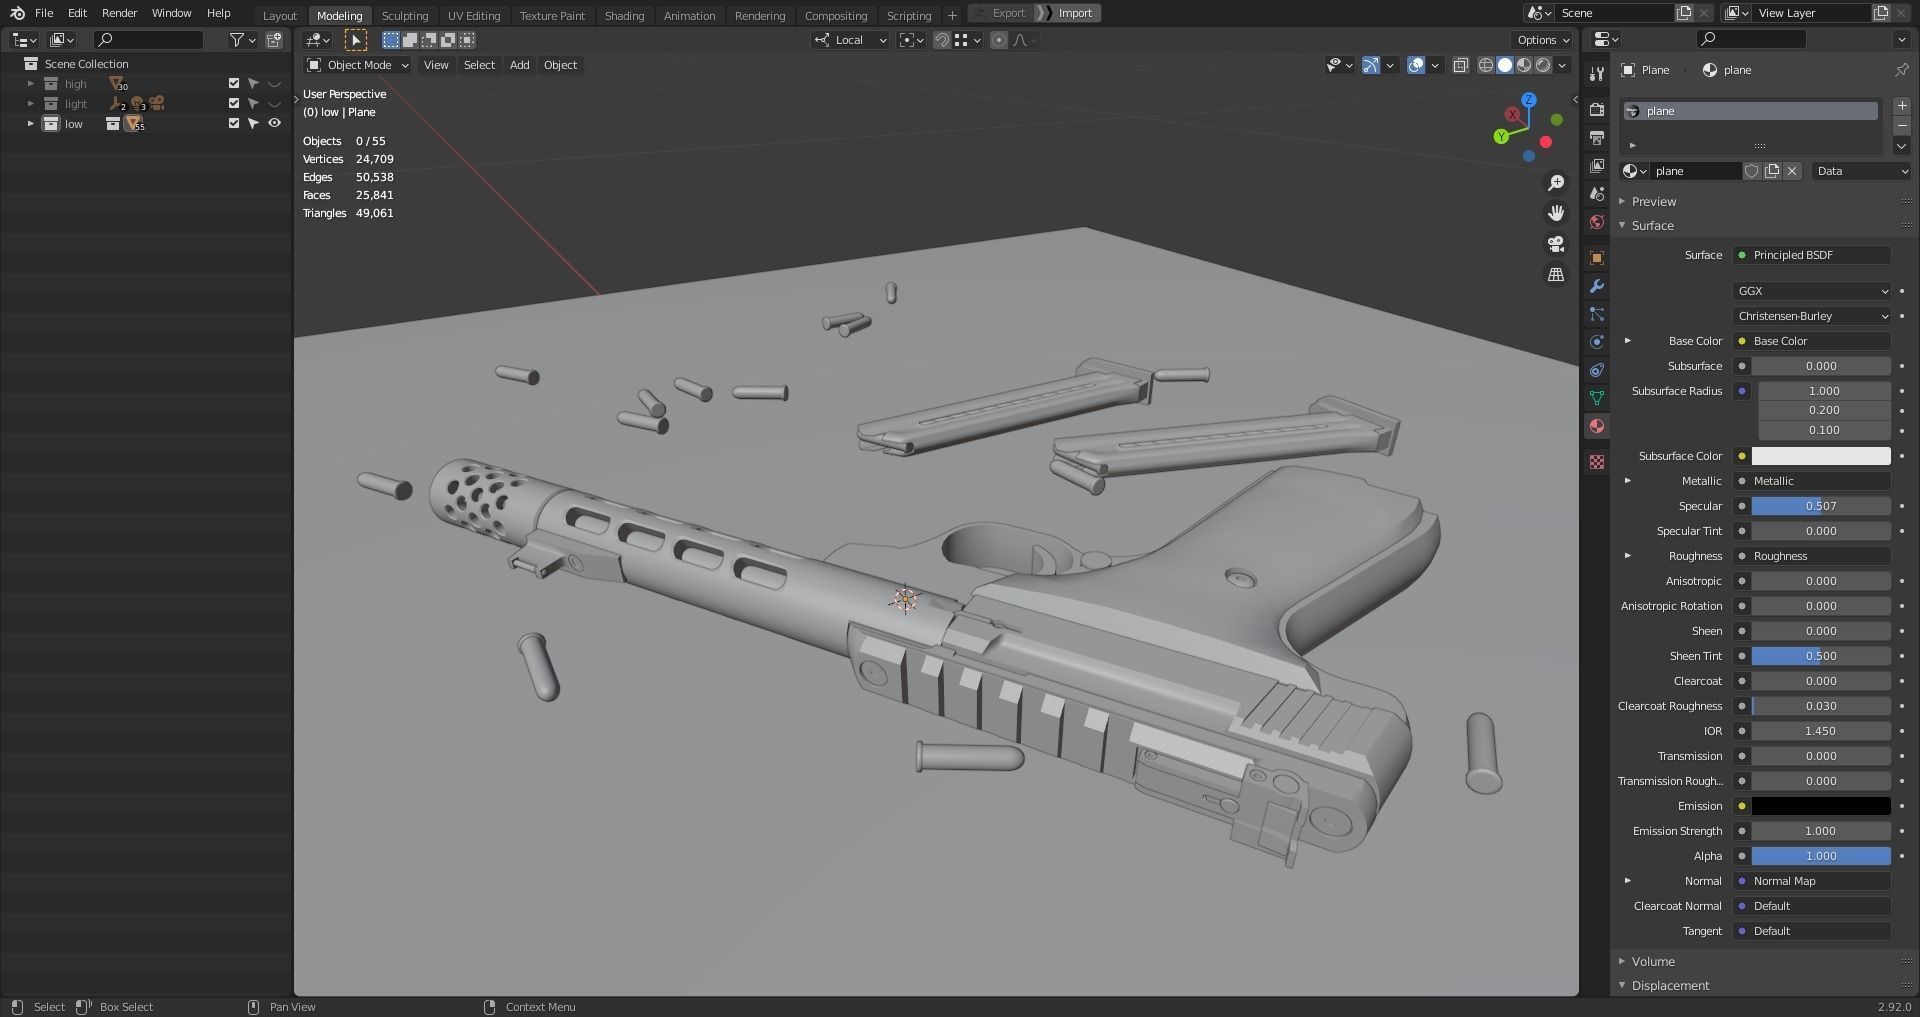
Task: Toggle proportional editing in header
Action: click(998, 40)
